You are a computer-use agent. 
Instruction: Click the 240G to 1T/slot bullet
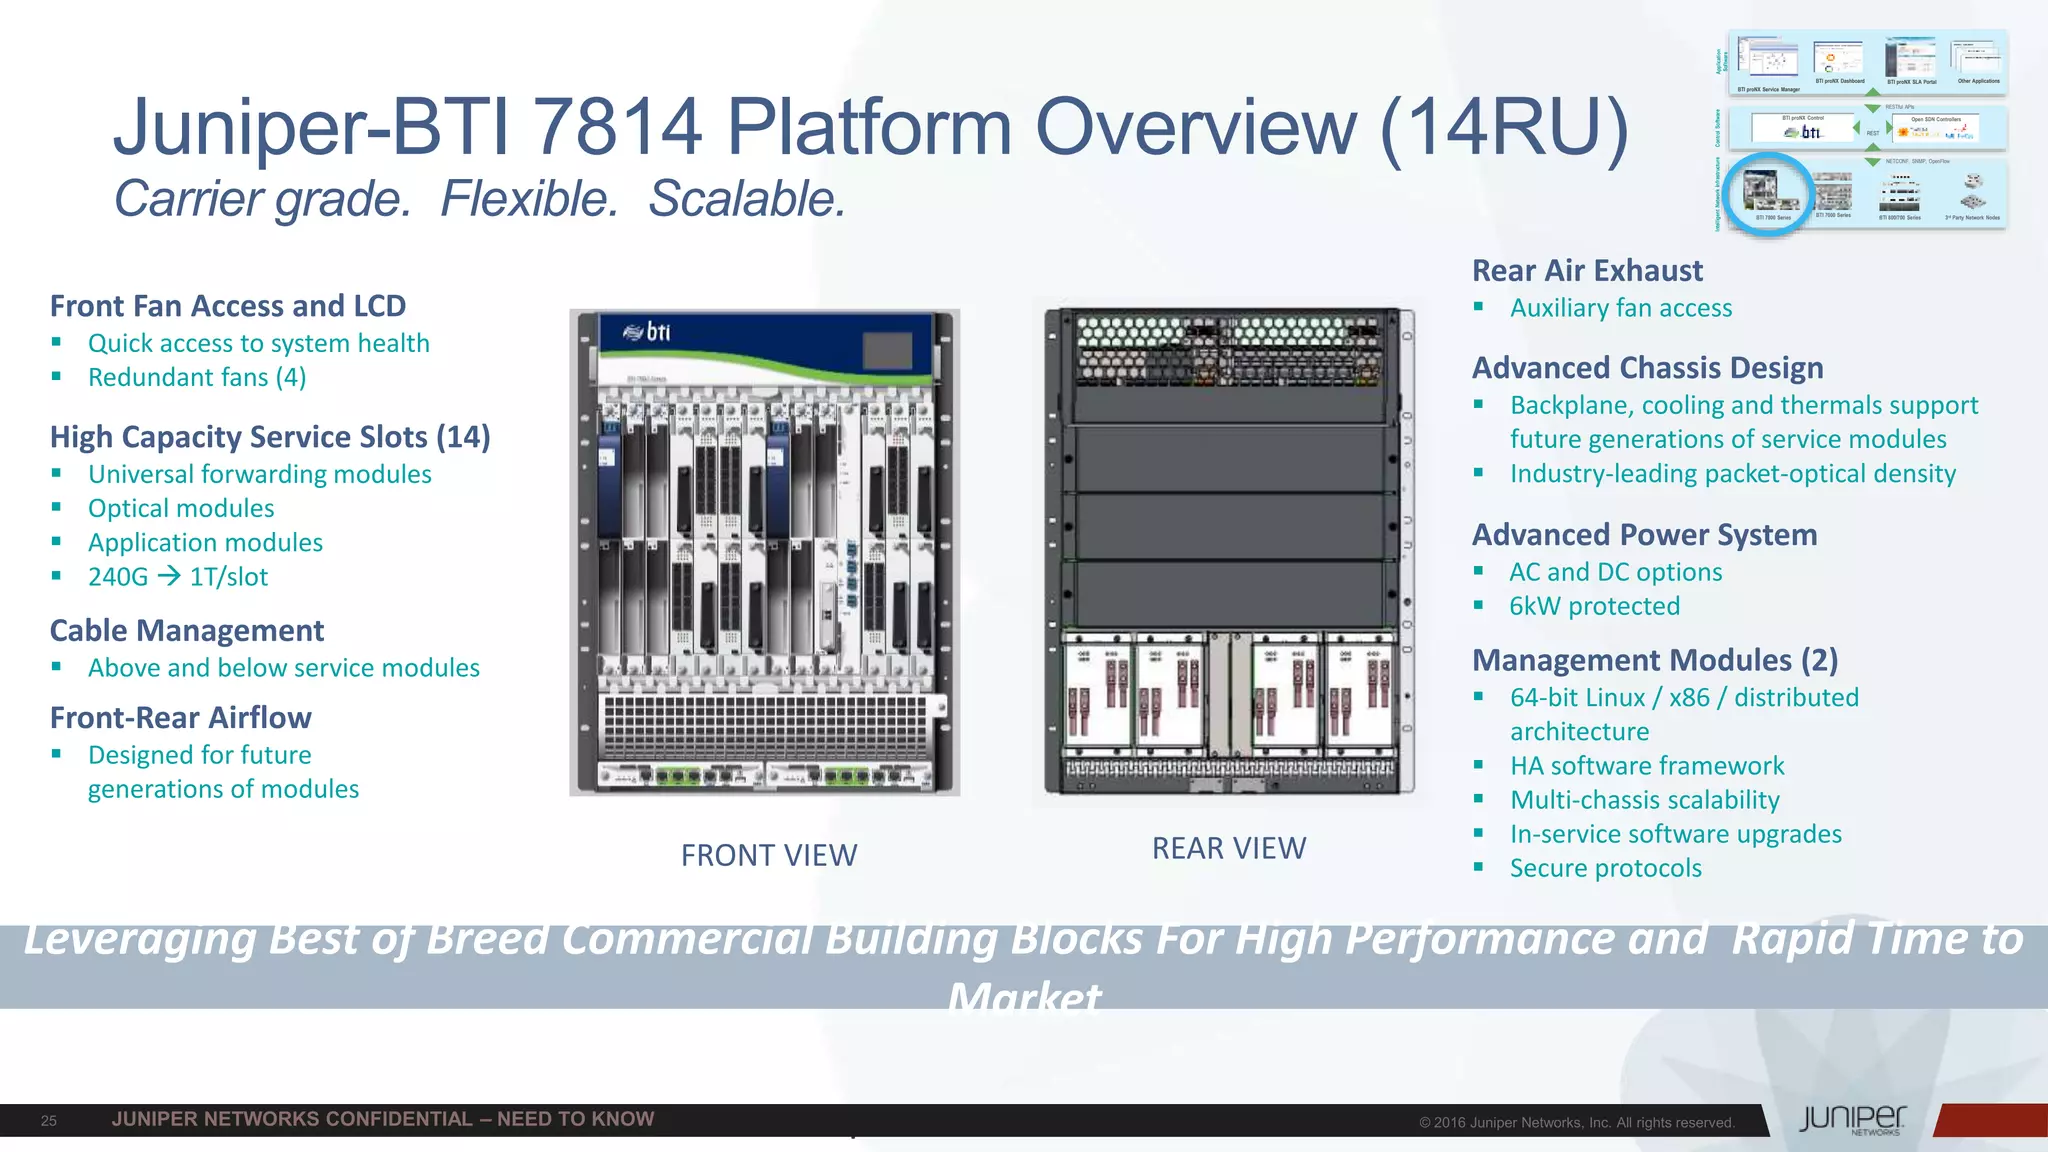tap(178, 577)
